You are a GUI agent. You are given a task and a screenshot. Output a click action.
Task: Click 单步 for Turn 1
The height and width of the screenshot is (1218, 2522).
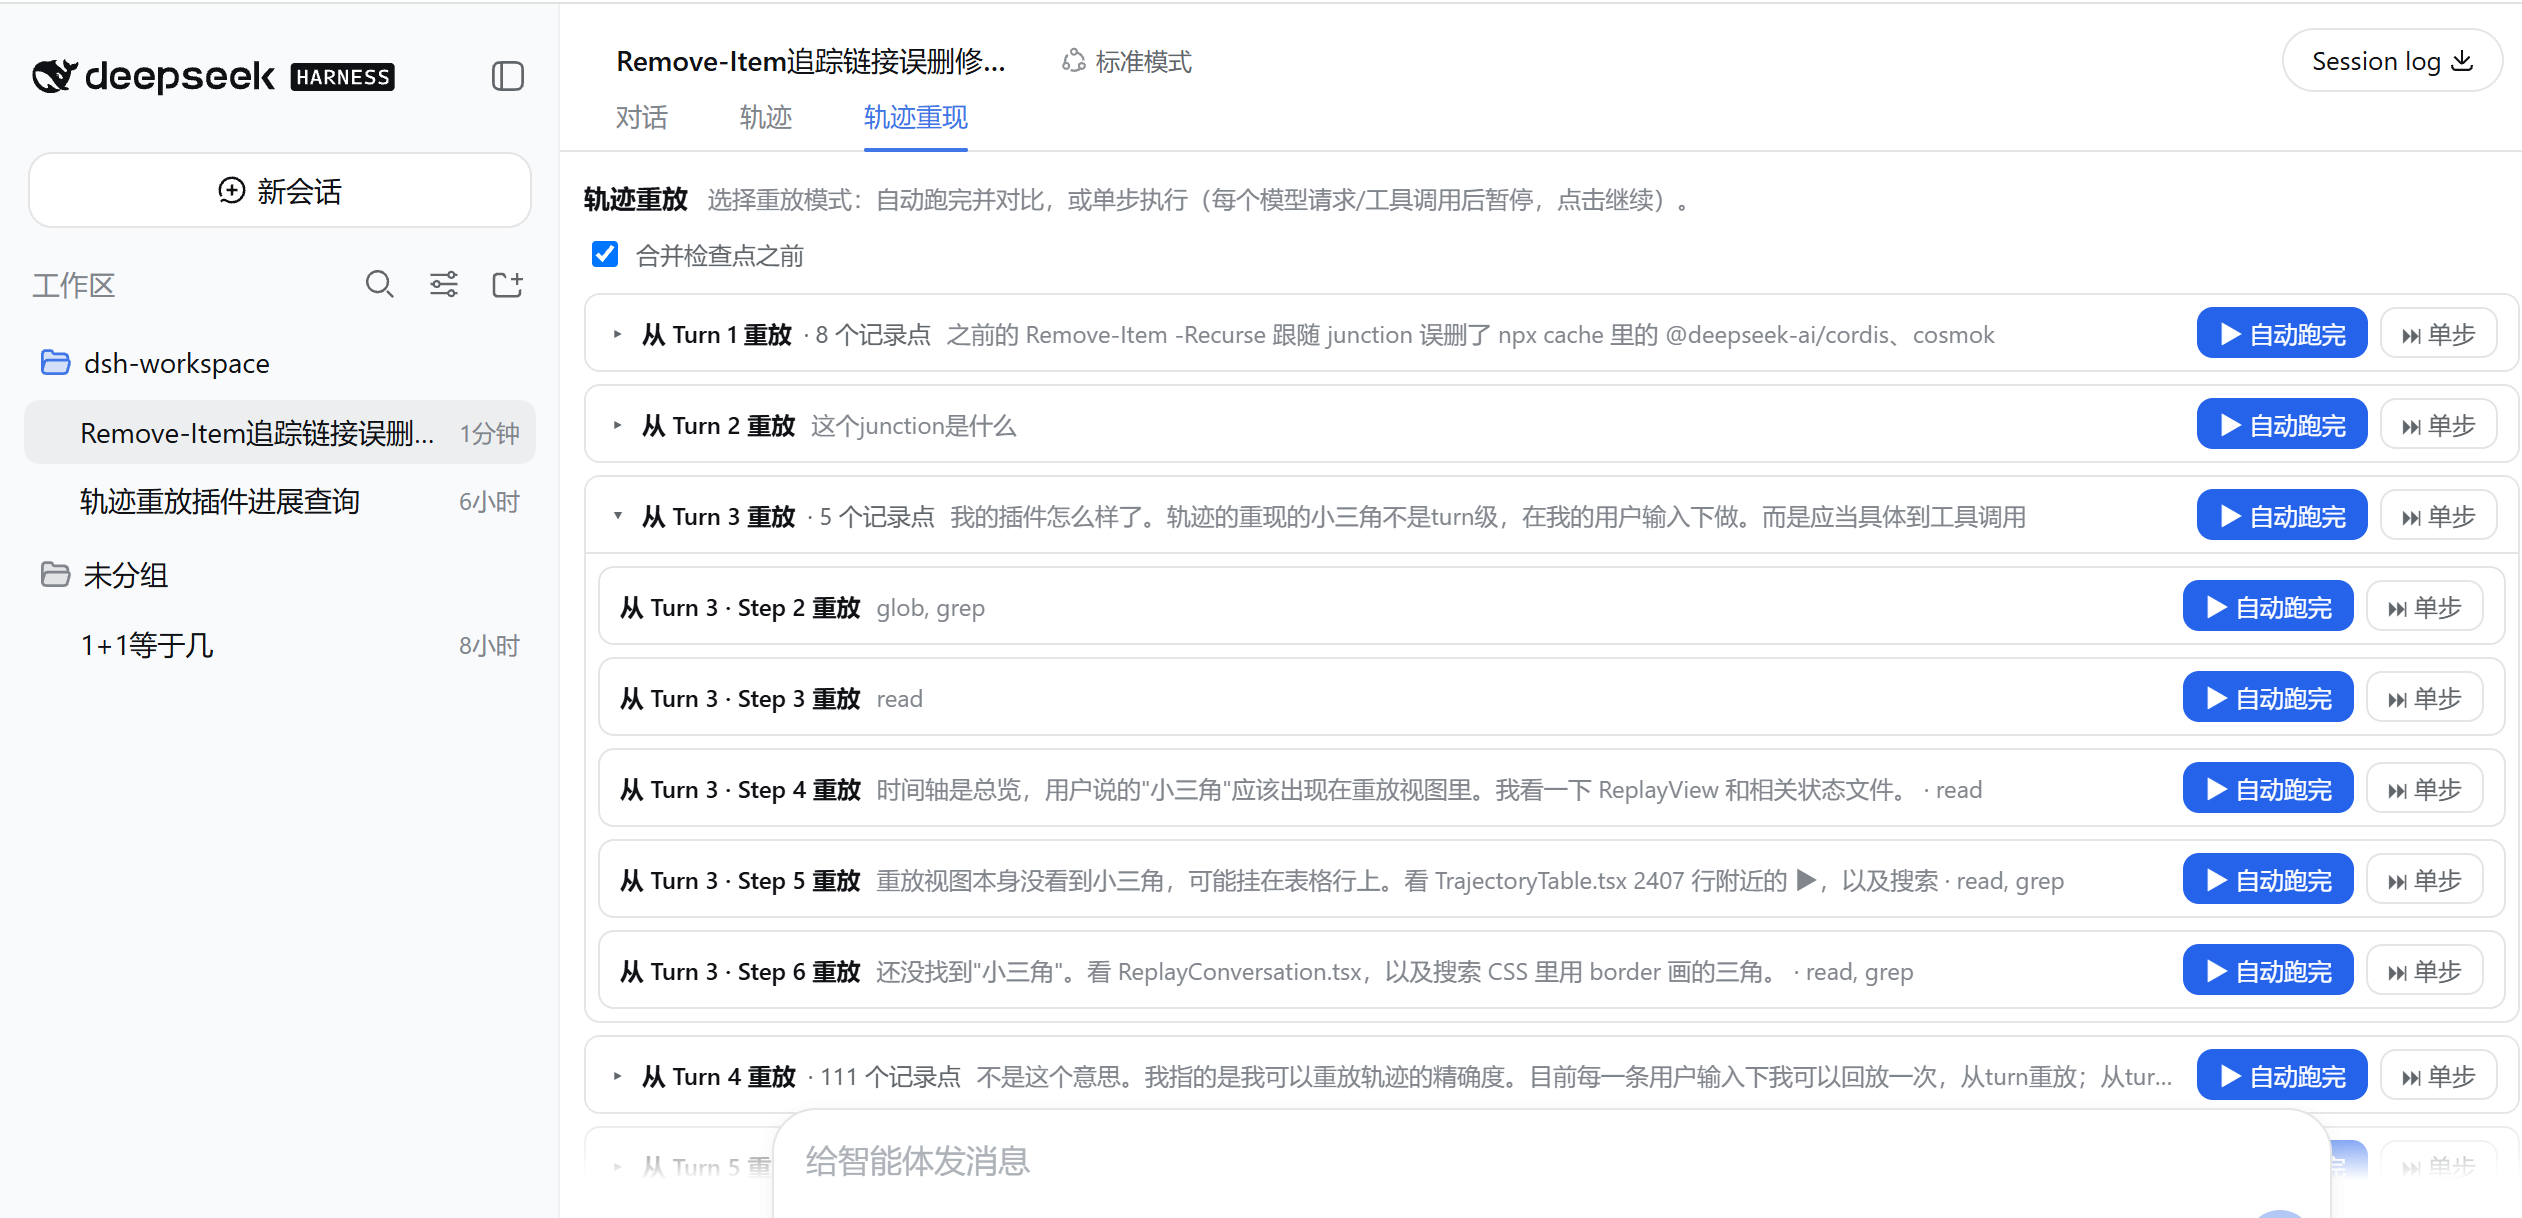point(2439,334)
